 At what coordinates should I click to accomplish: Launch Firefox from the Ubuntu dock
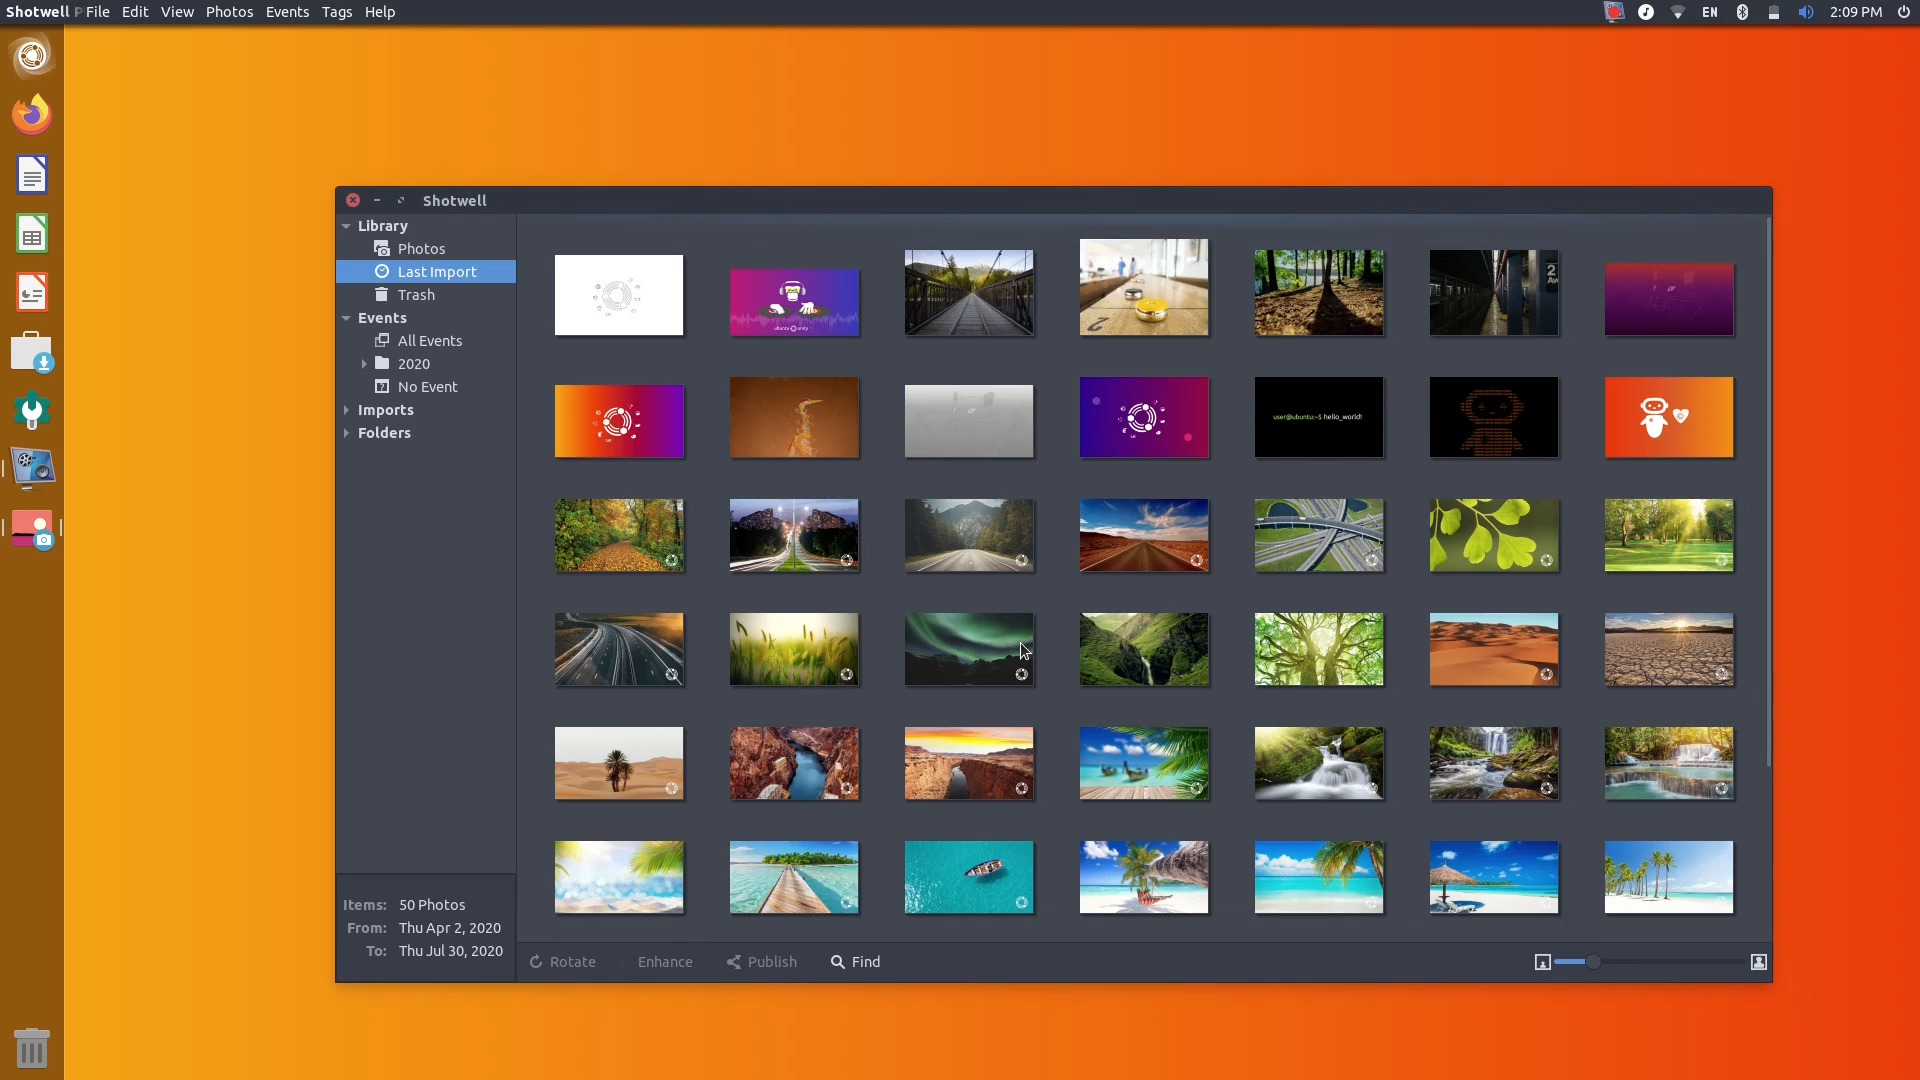31,113
